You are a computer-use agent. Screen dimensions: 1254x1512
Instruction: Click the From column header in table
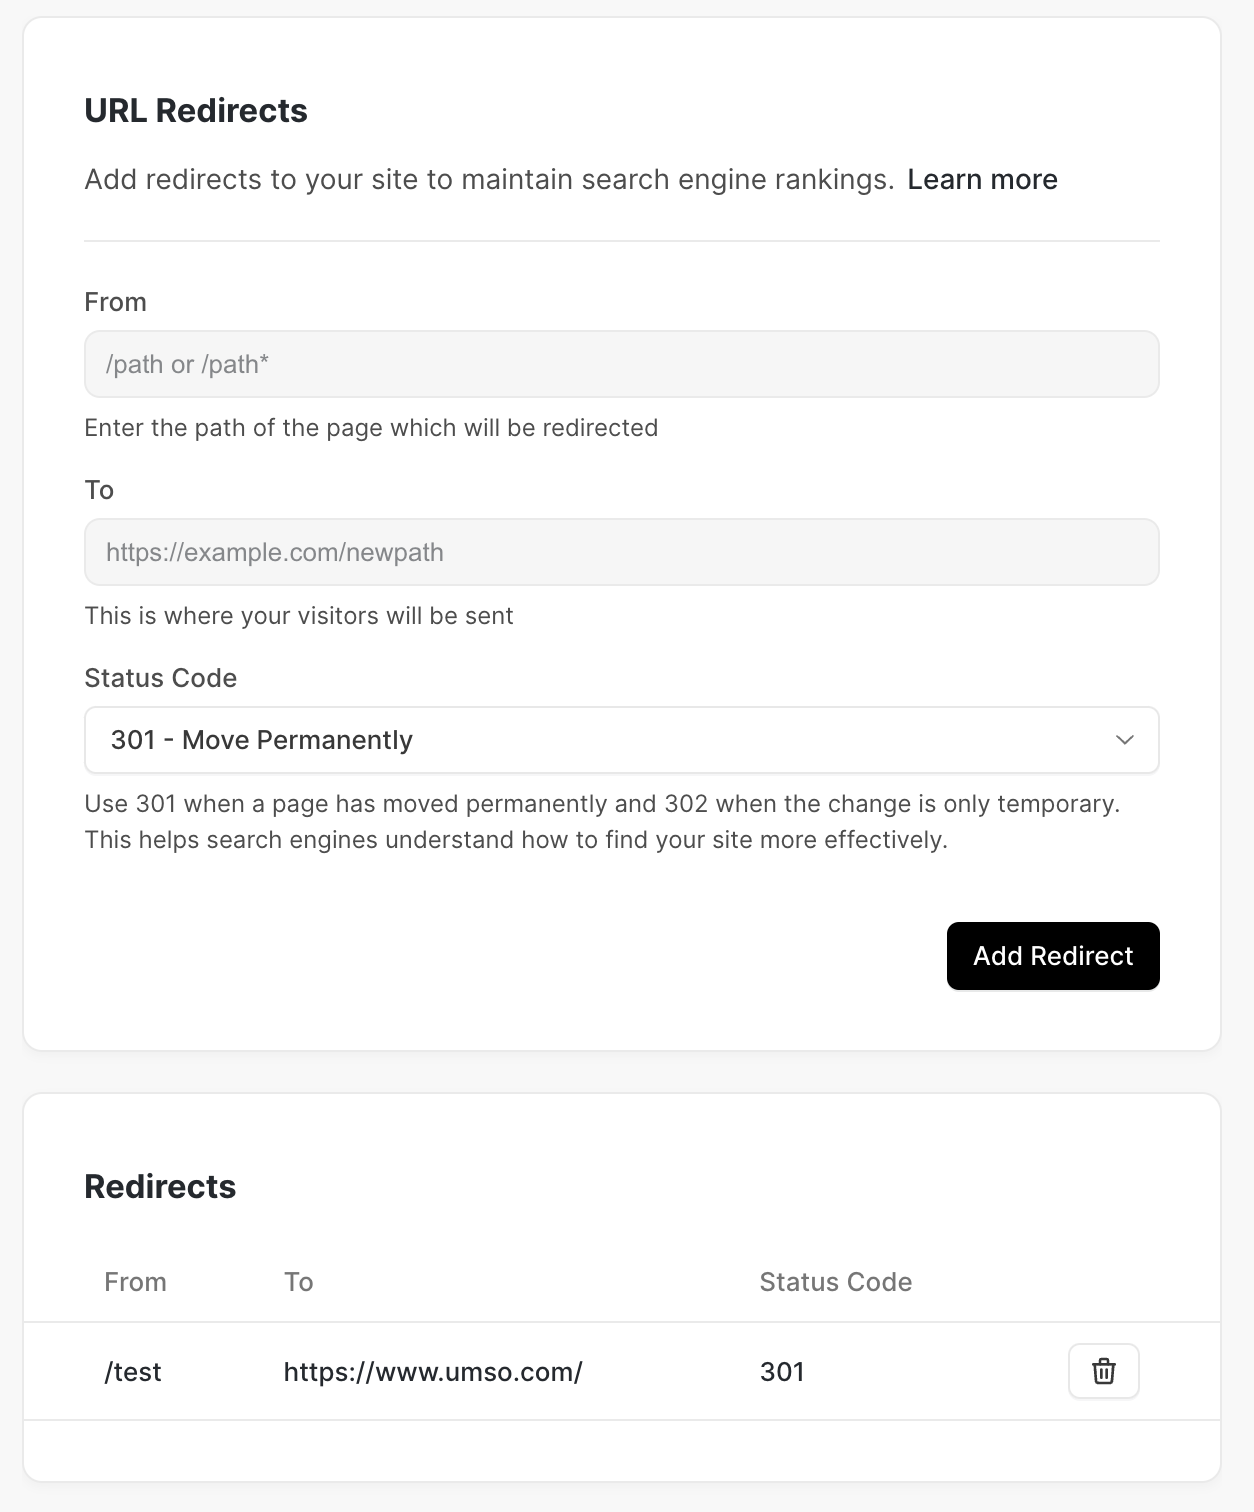(x=135, y=1282)
